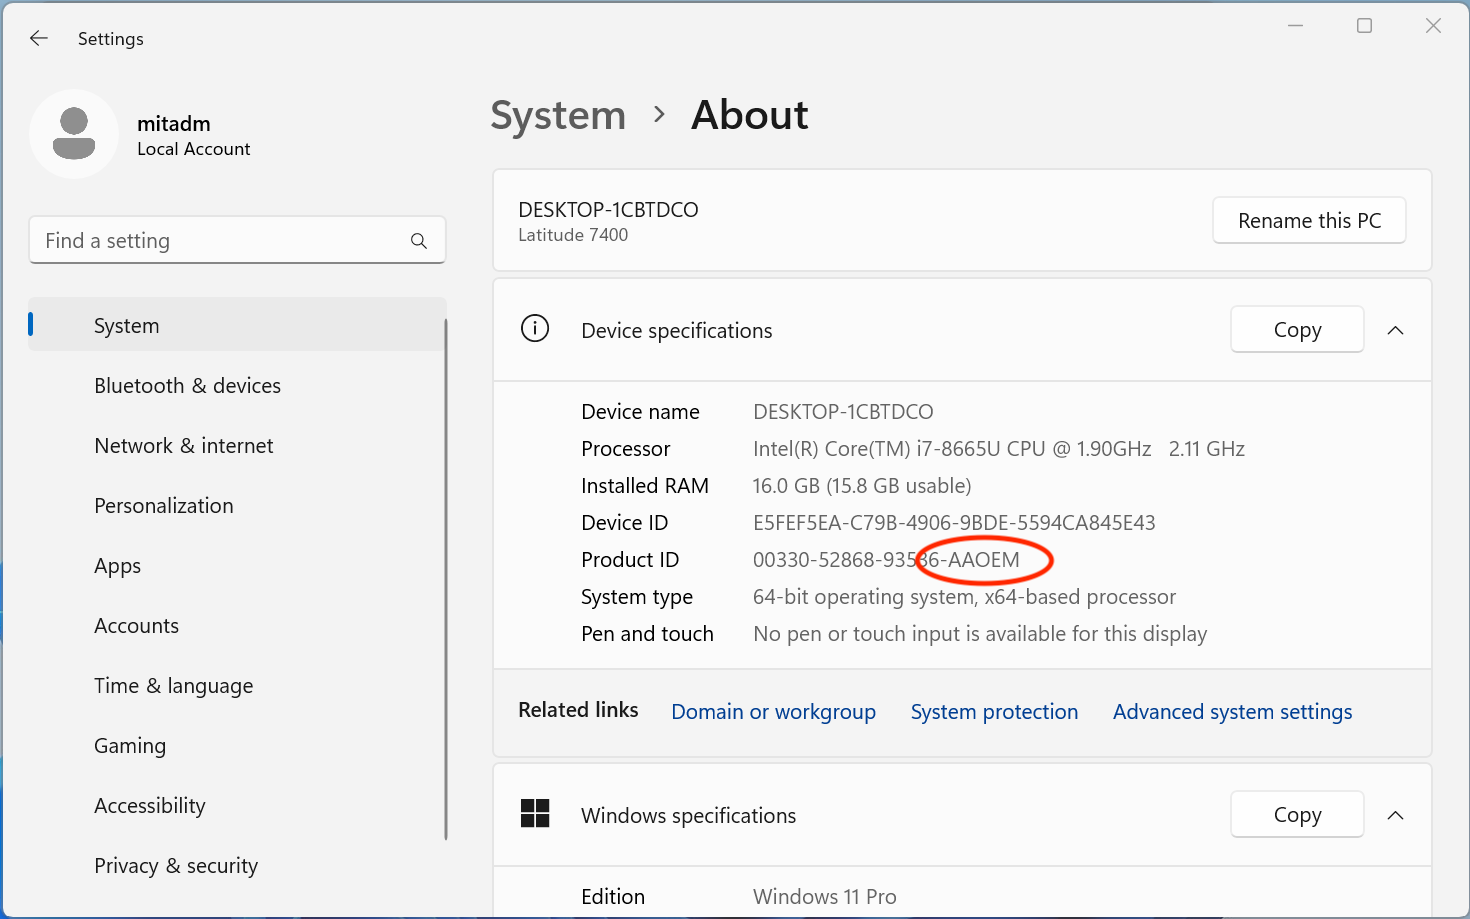Click the Product ID value 00330-52868
This screenshot has height=919, width=1470.
886,560
